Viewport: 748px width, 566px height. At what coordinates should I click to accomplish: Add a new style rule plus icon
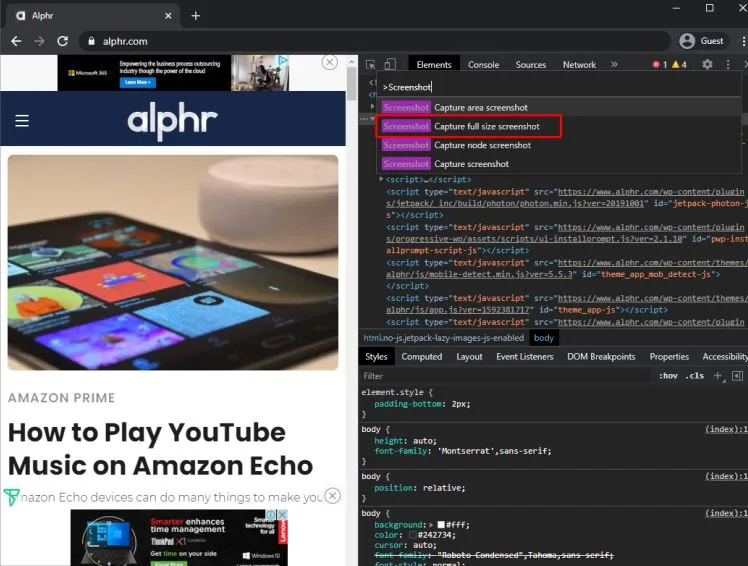tap(718, 376)
